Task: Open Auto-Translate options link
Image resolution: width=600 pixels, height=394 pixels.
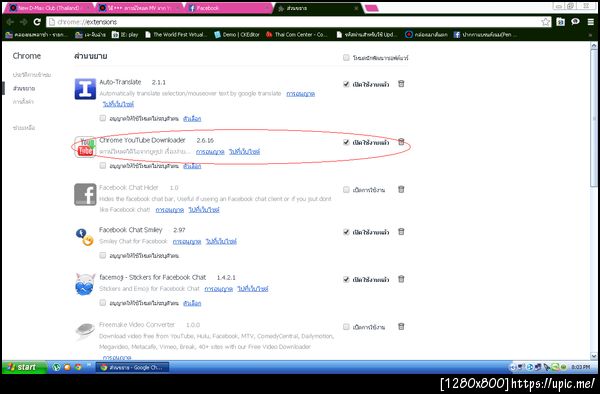Action: point(192,118)
